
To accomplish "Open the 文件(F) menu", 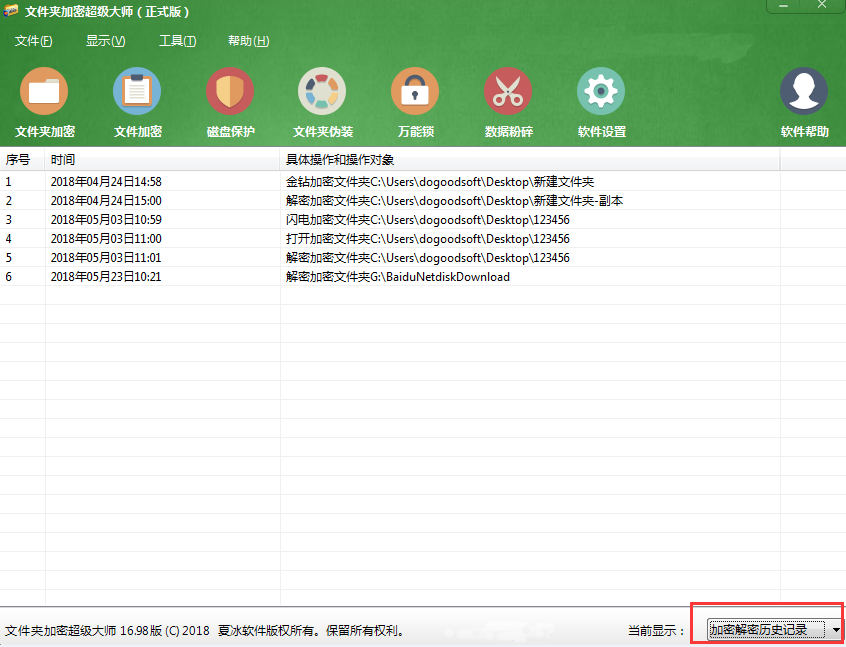I will pyautogui.click(x=33, y=41).
